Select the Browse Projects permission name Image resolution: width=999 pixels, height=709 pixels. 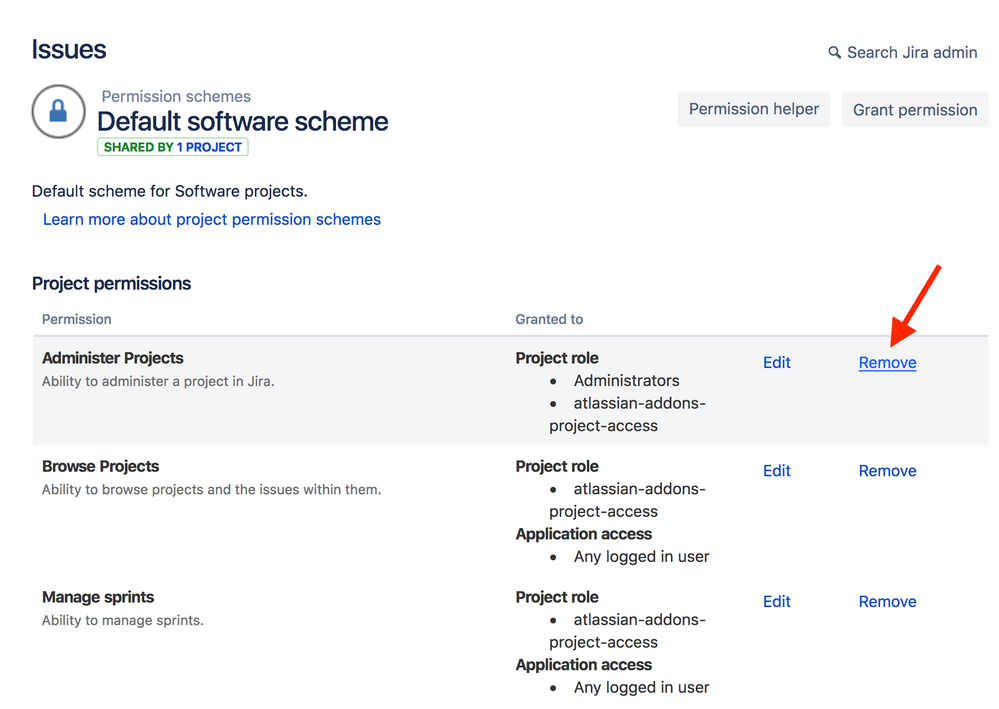point(100,465)
